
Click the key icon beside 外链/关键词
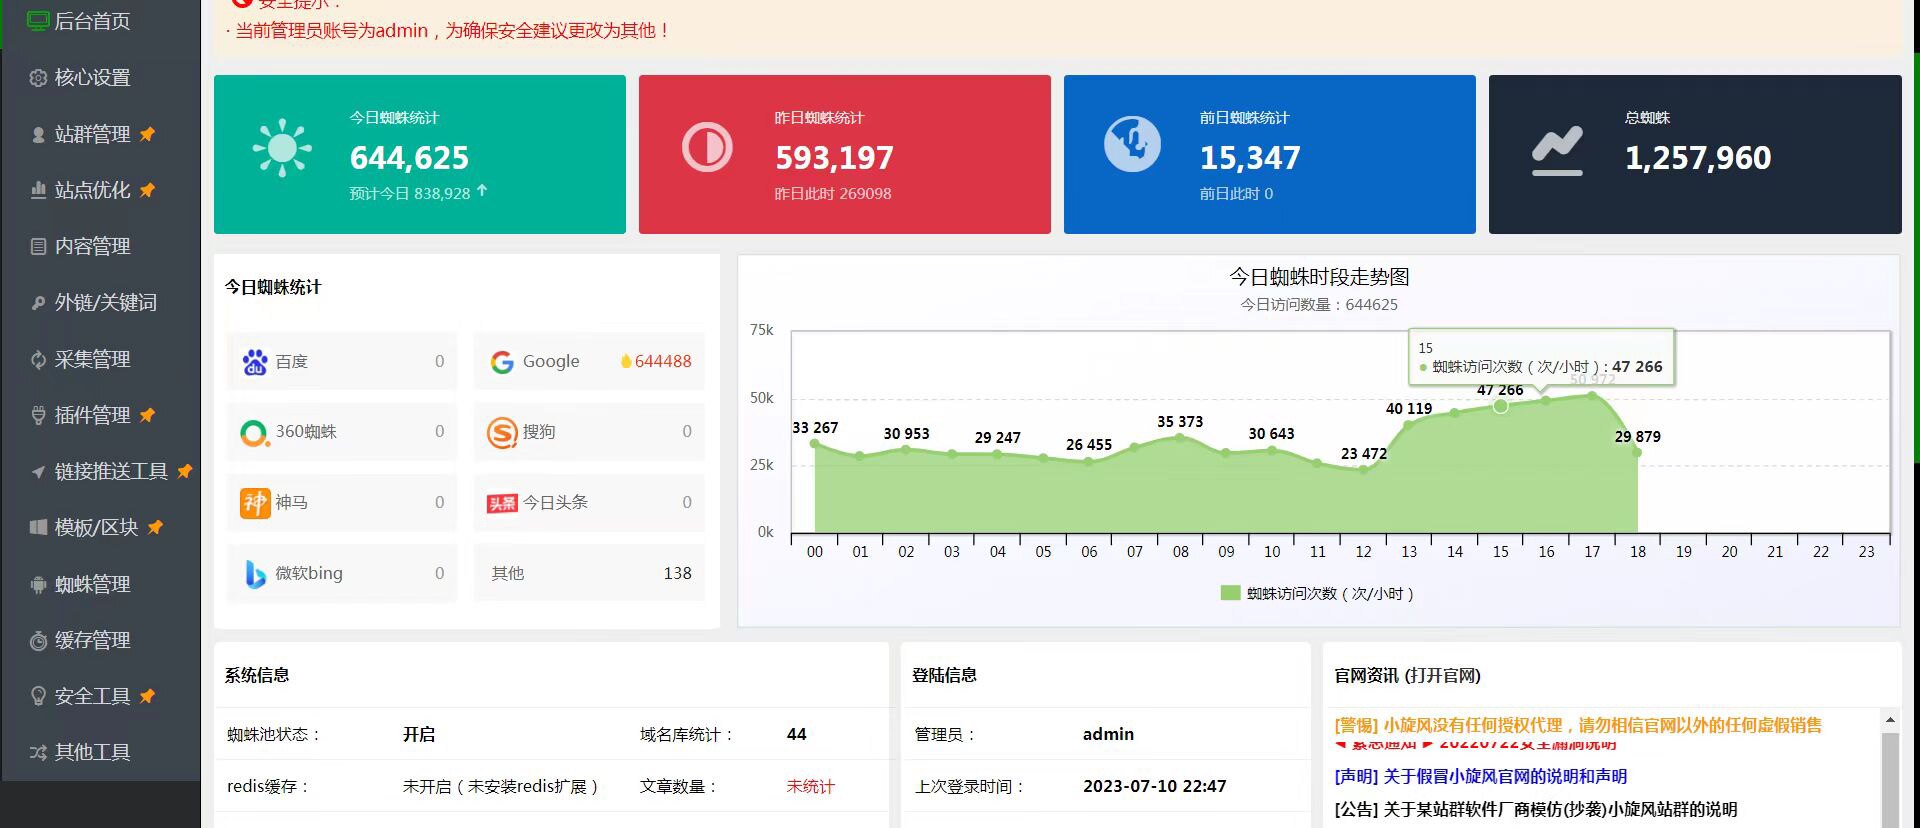(38, 303)
